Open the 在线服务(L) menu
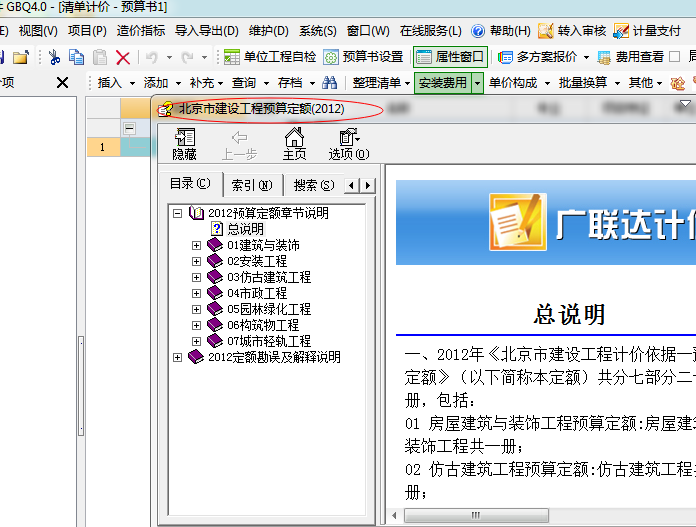This screenshot has height=527, width=696. click(431, 31)
